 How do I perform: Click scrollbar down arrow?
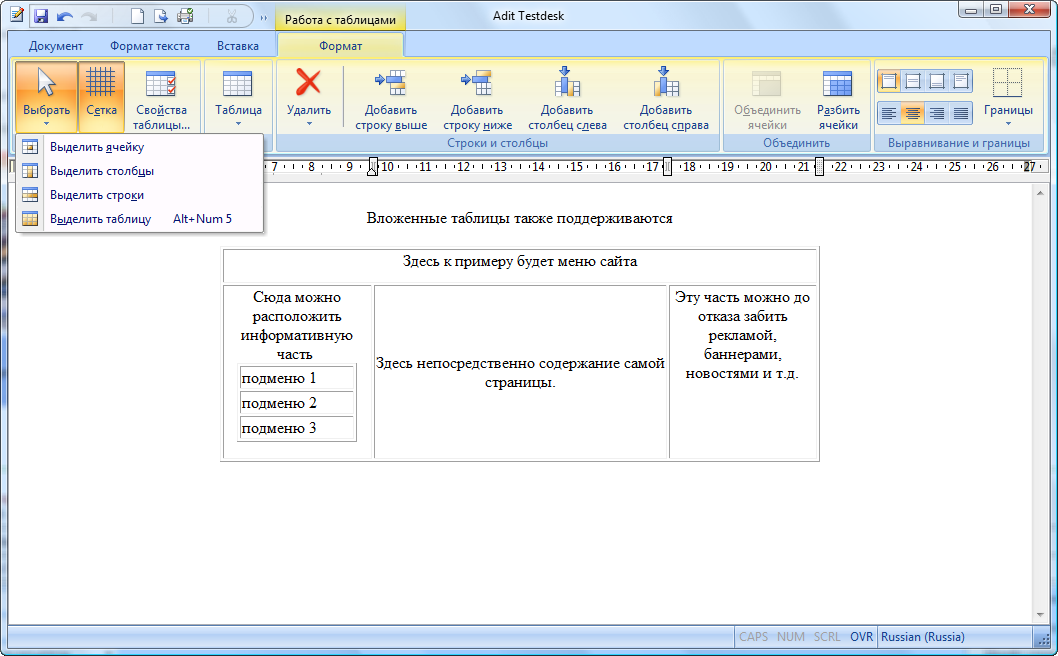[x=1040, y=615]
